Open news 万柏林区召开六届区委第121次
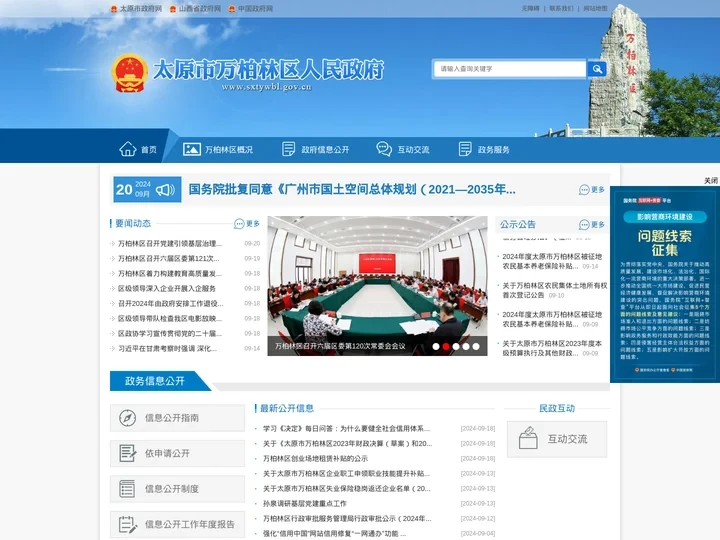 coord(169,259)
